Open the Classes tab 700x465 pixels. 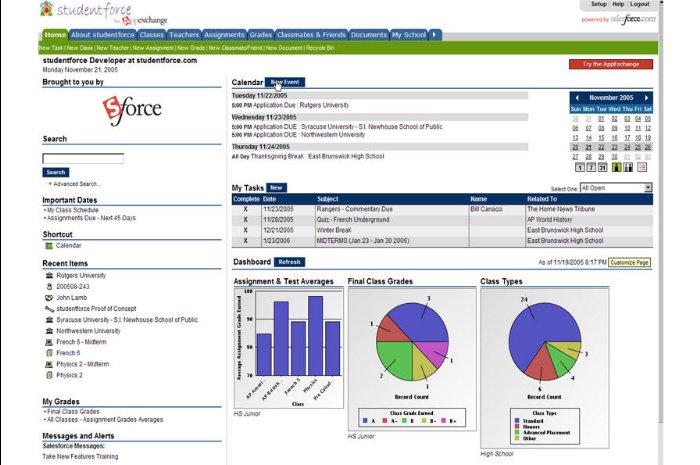coord(151,35)
